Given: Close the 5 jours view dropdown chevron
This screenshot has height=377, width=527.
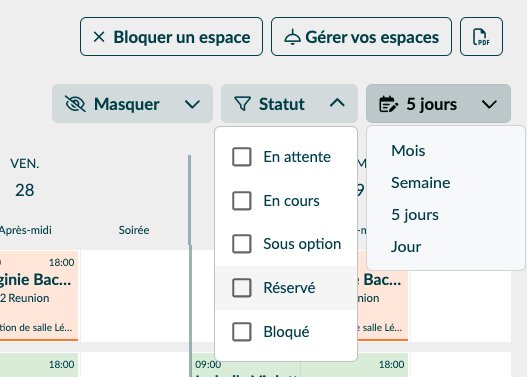Looking at the screenshot, I should click(489, 104).
